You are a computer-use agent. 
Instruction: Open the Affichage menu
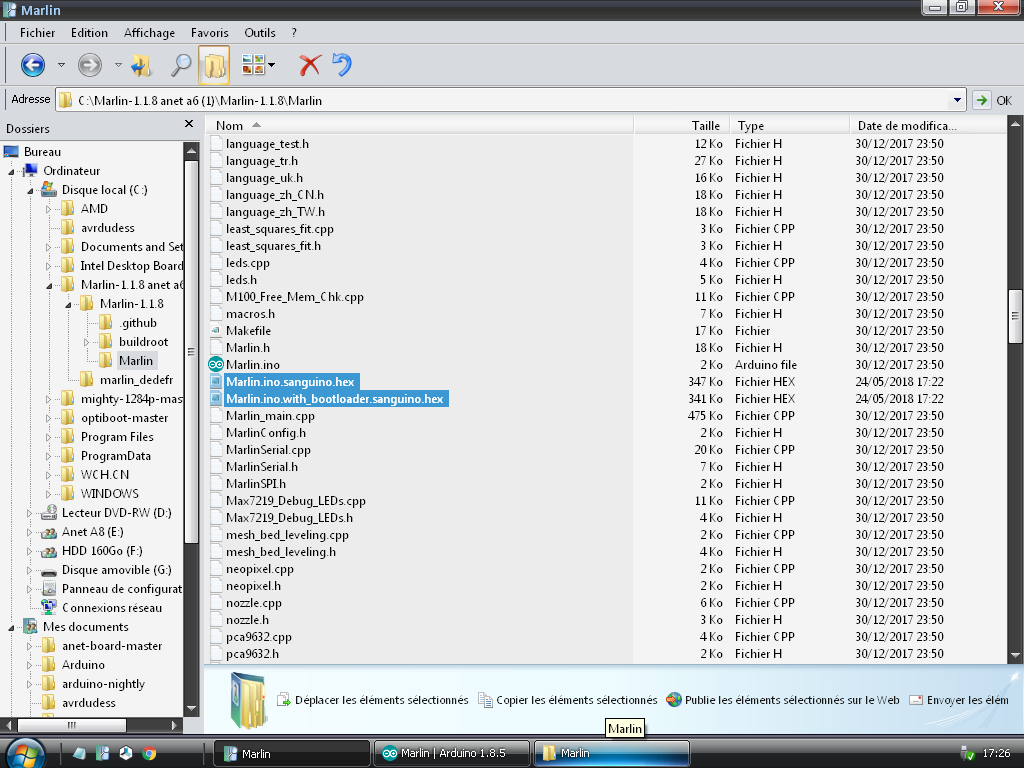[150, 33]
